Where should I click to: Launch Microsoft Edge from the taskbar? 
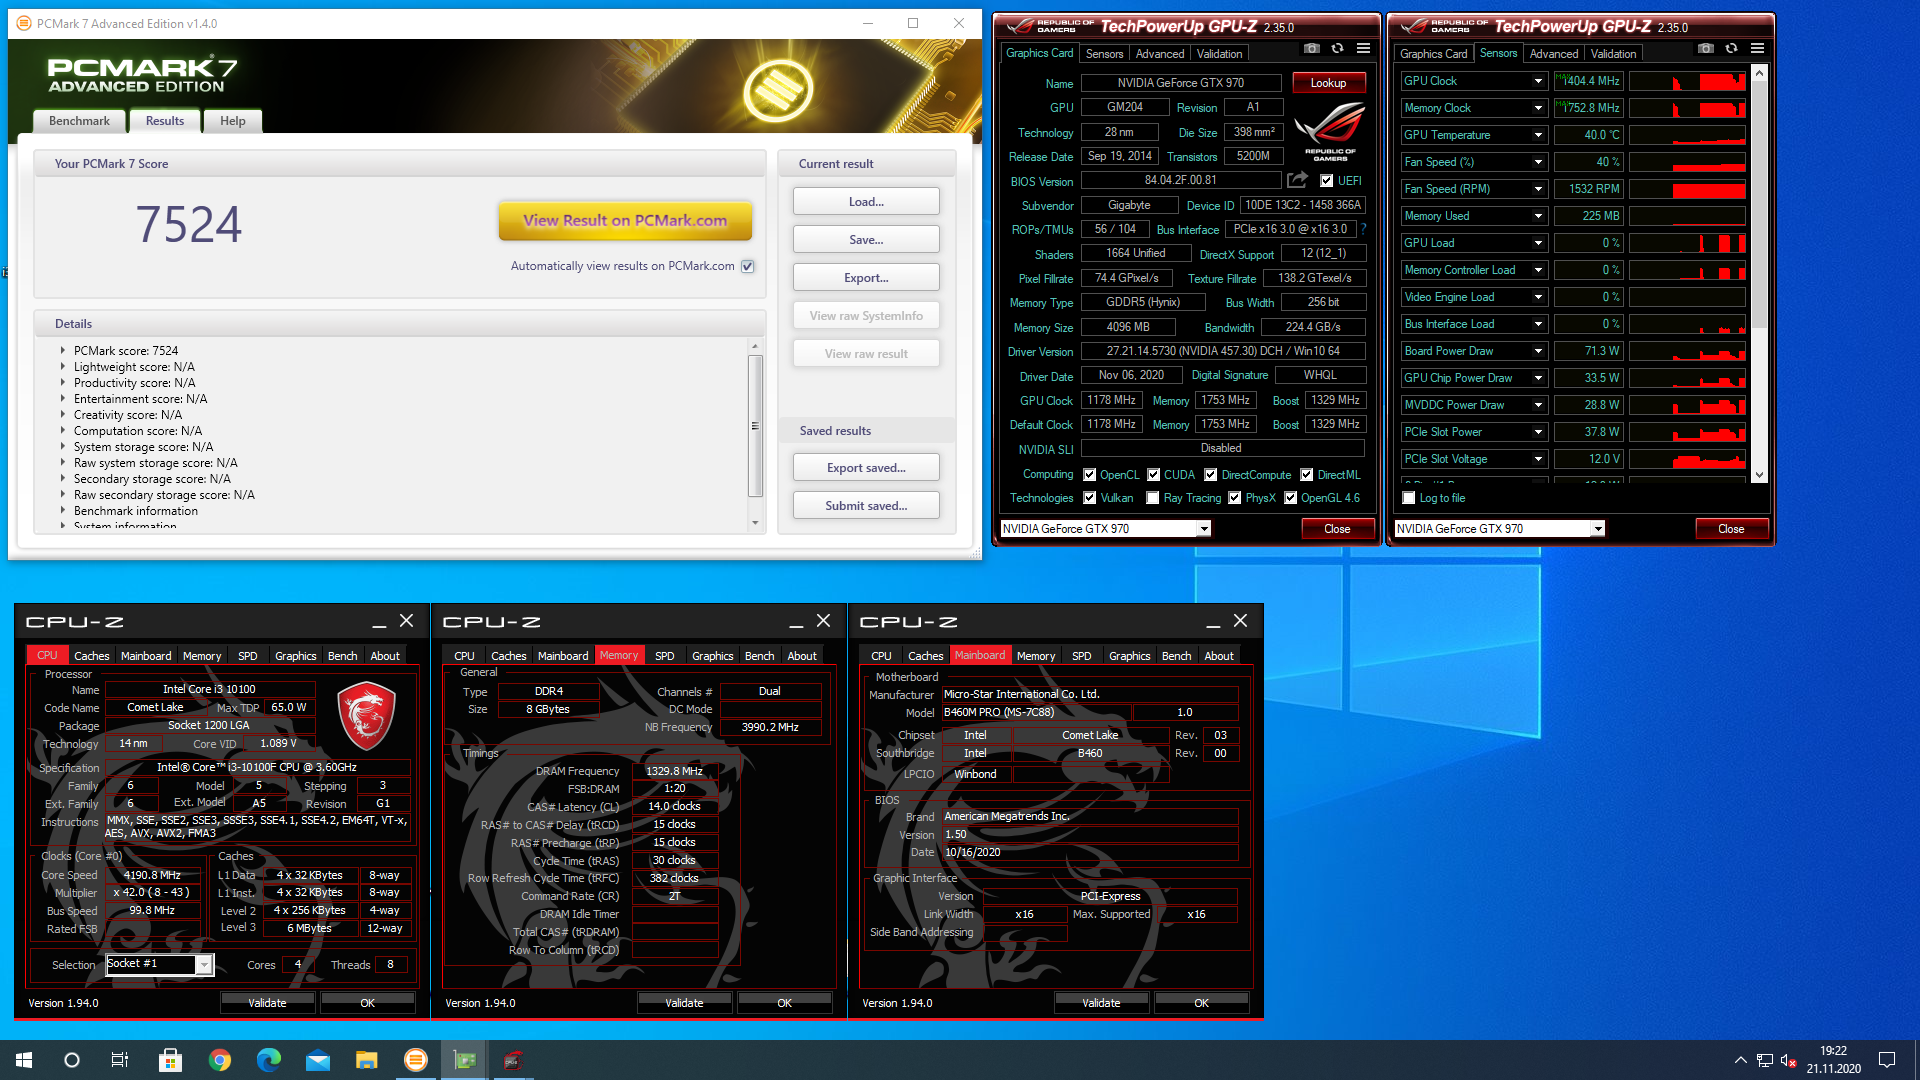pos(268,1060)
